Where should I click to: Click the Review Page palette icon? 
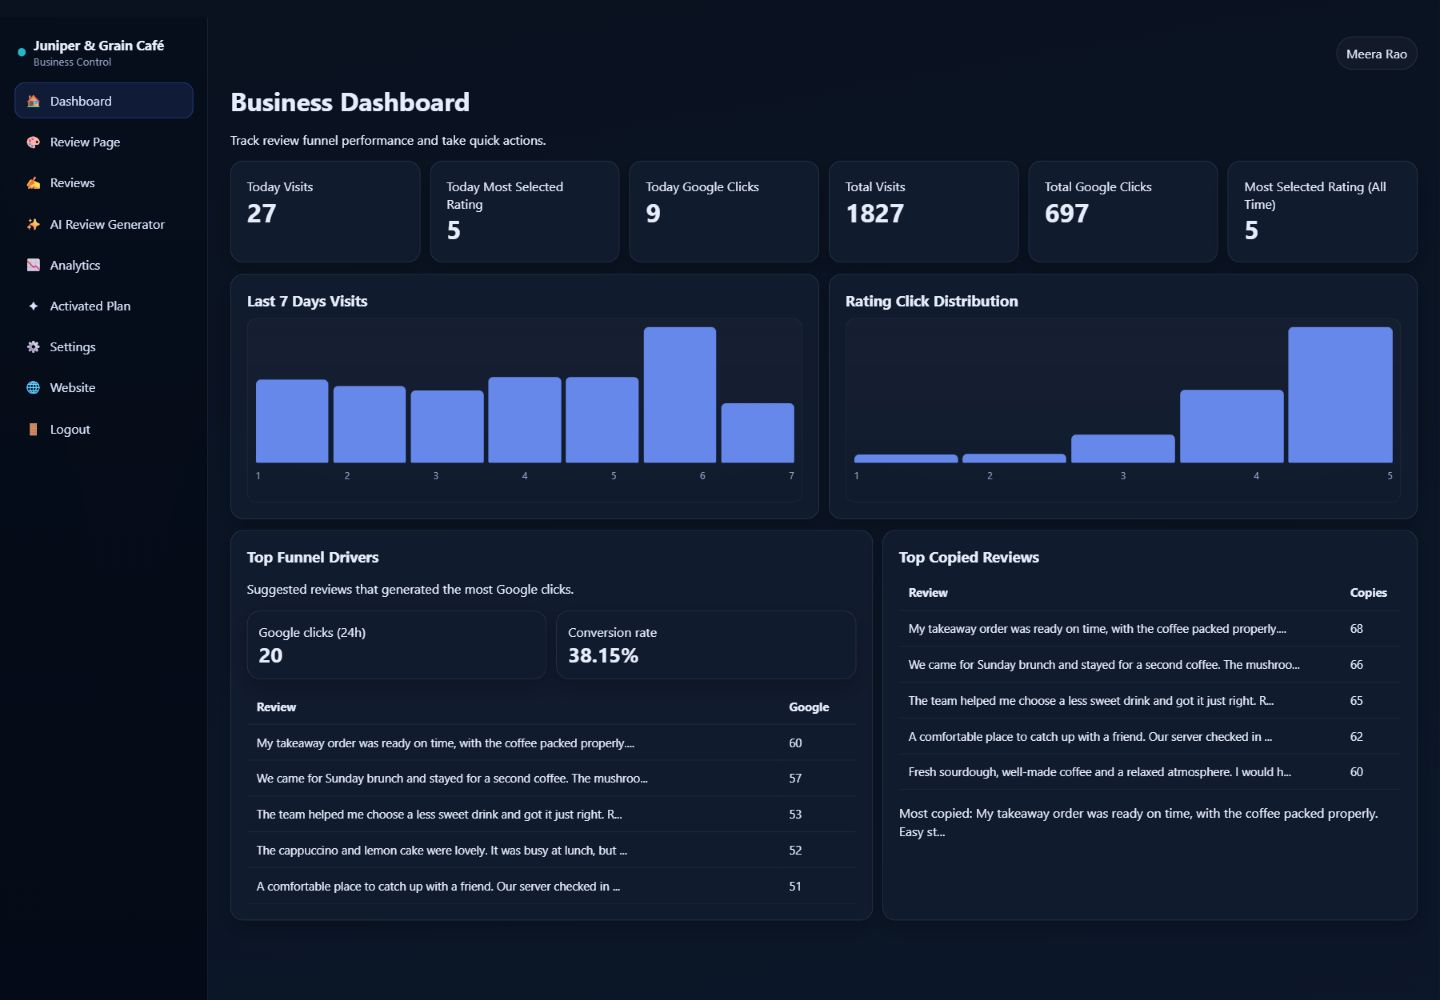coord(33,142)
